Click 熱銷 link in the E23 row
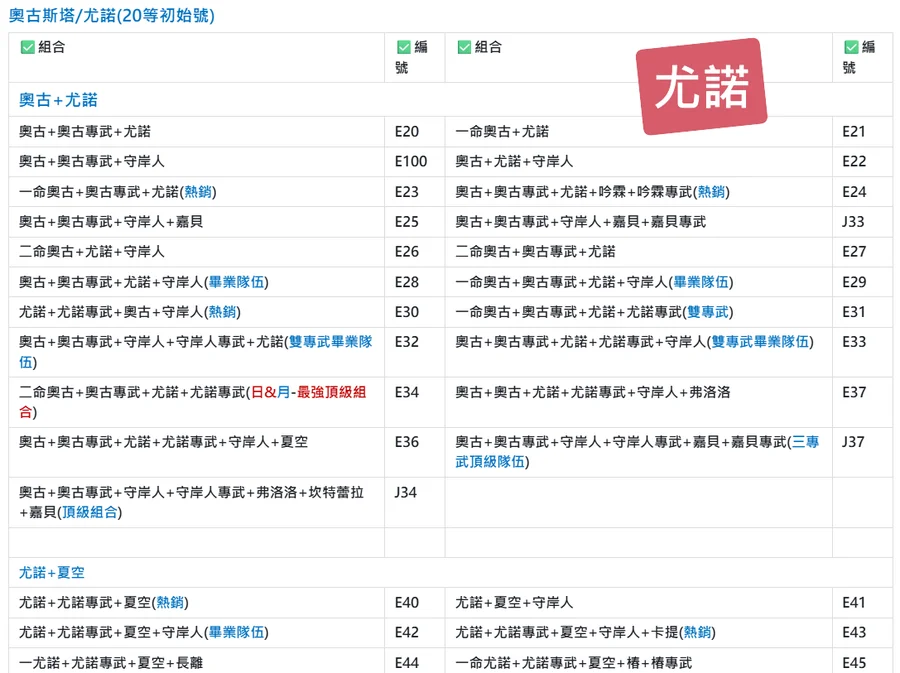 (199, 192)
